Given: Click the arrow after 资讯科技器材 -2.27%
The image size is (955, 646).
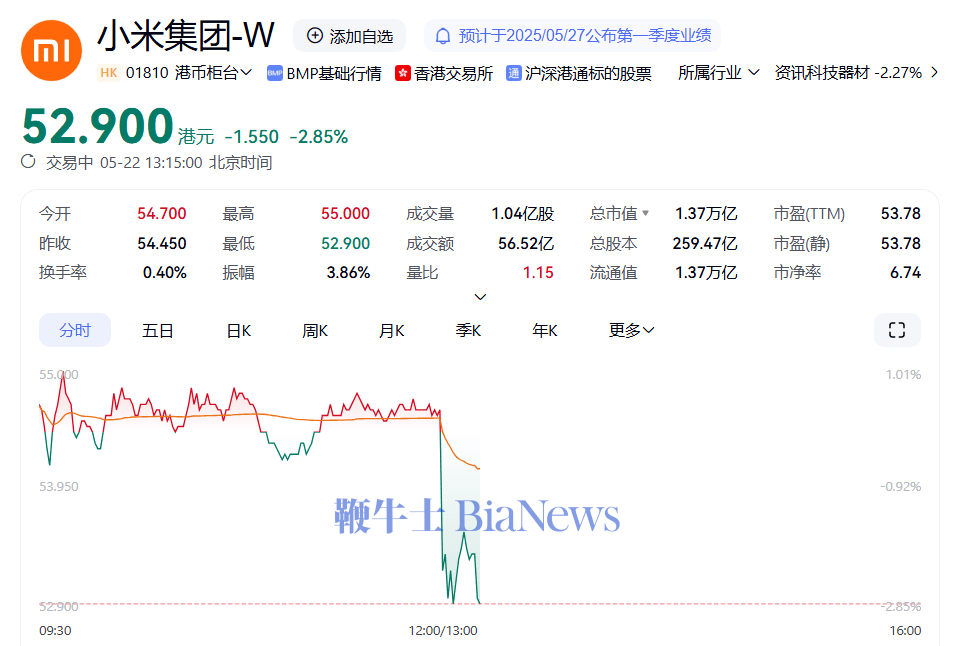Looking at the screenshot, I should [934, 73].
